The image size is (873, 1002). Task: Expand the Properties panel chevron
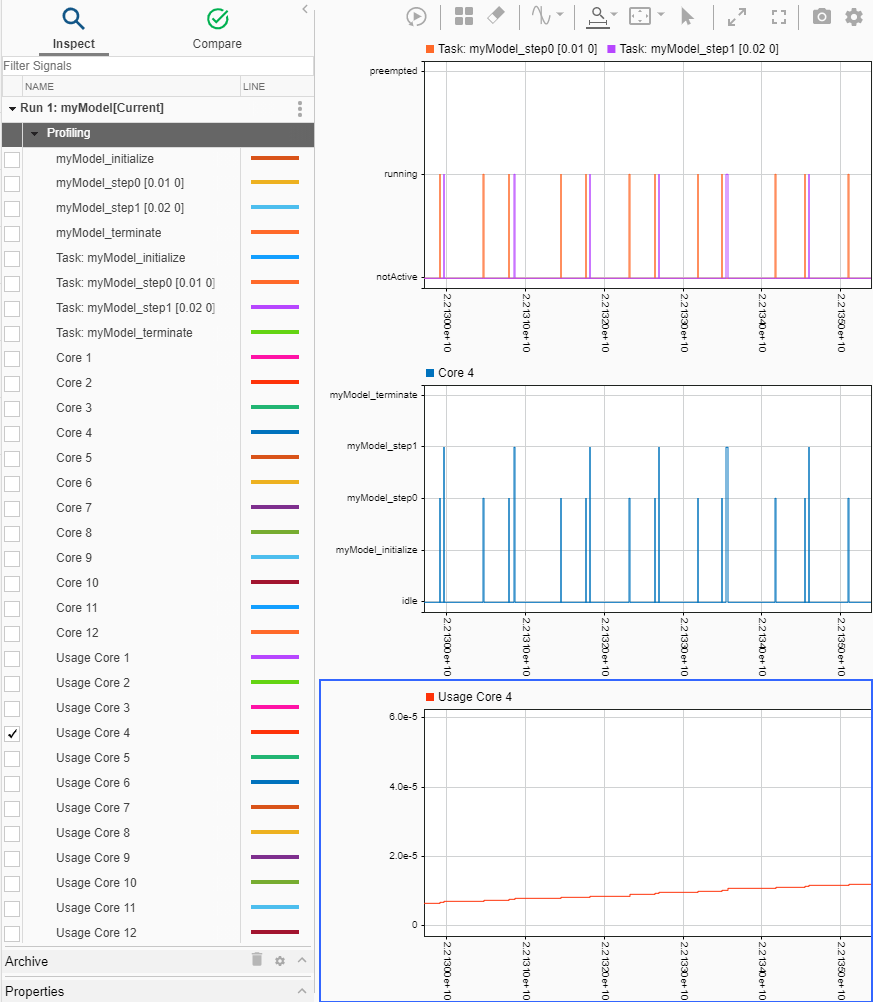tap(302, 991)
